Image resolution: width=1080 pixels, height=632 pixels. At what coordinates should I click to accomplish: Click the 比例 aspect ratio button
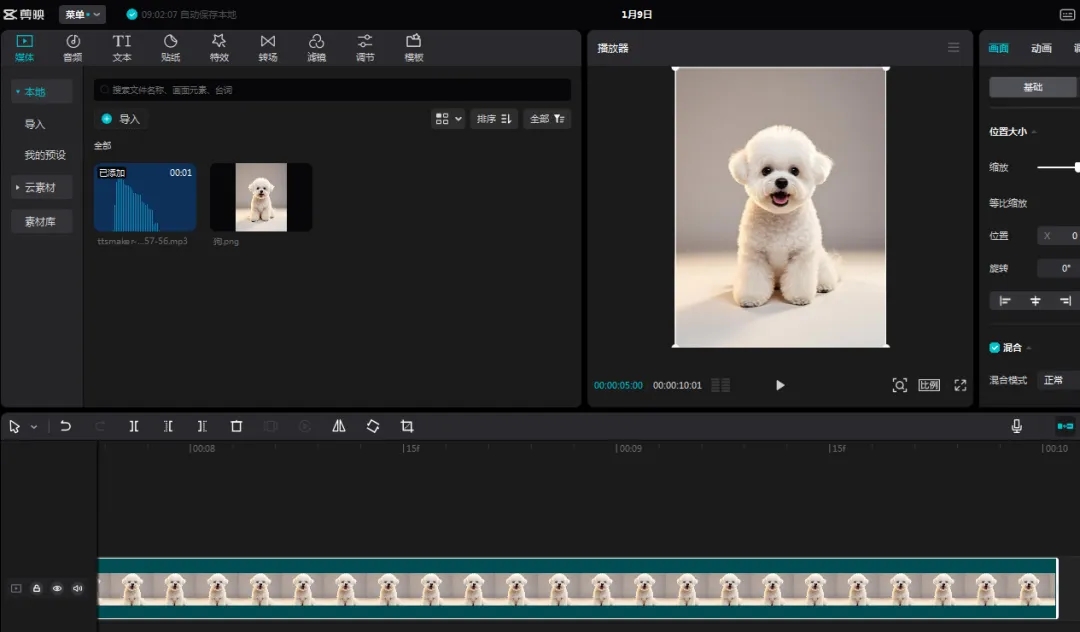click(x=929, y=385)
